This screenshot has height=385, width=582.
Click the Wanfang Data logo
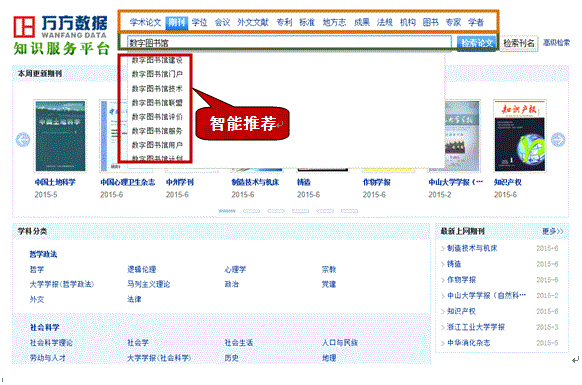coord(61,35)
